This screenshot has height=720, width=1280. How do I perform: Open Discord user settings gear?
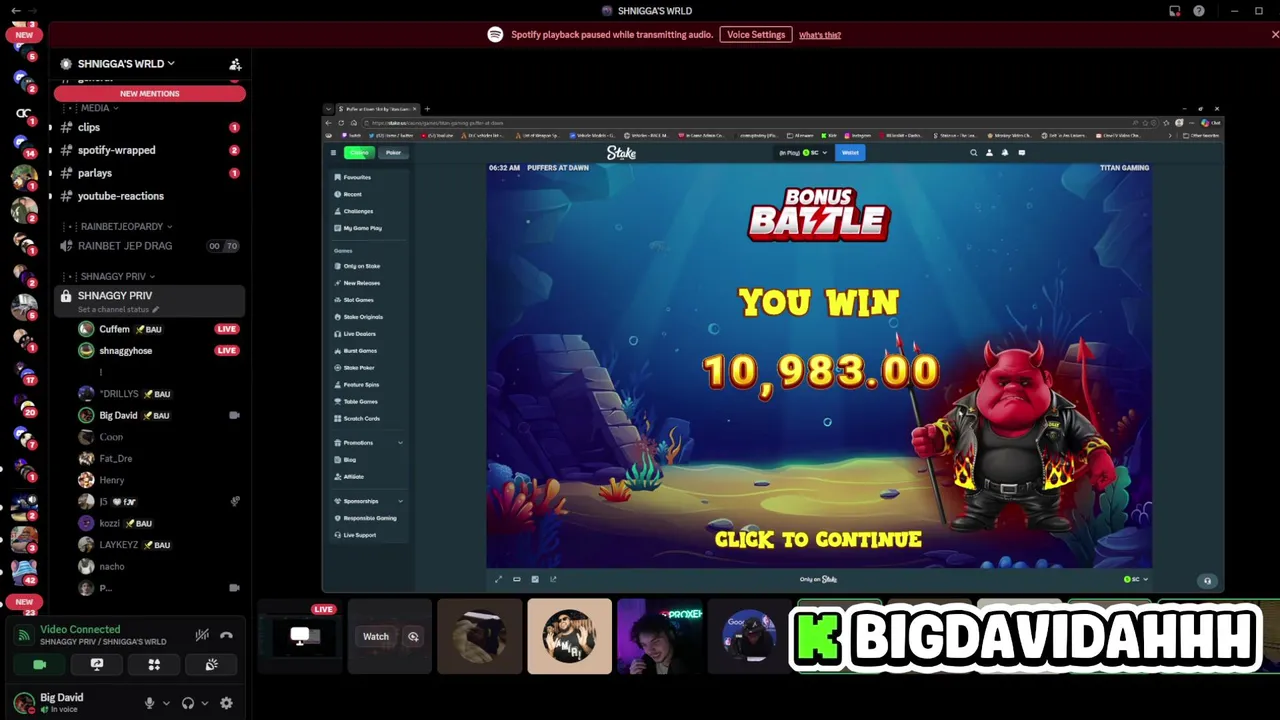[x=226, y=703]
